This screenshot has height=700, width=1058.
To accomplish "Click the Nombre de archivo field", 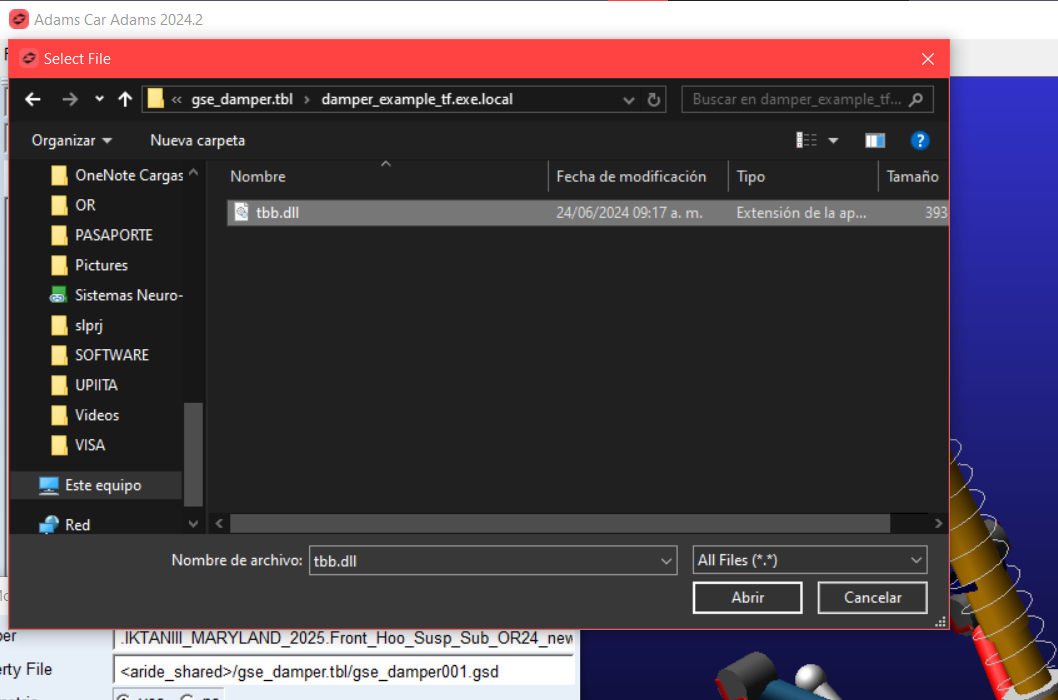I will [493, 560].
